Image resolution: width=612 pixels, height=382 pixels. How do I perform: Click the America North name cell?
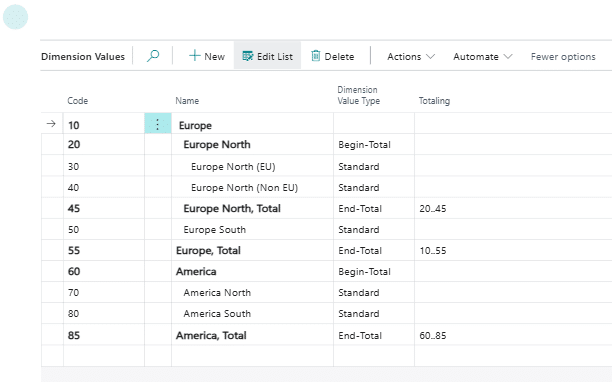pyautogui.click(x=252, y=293)
